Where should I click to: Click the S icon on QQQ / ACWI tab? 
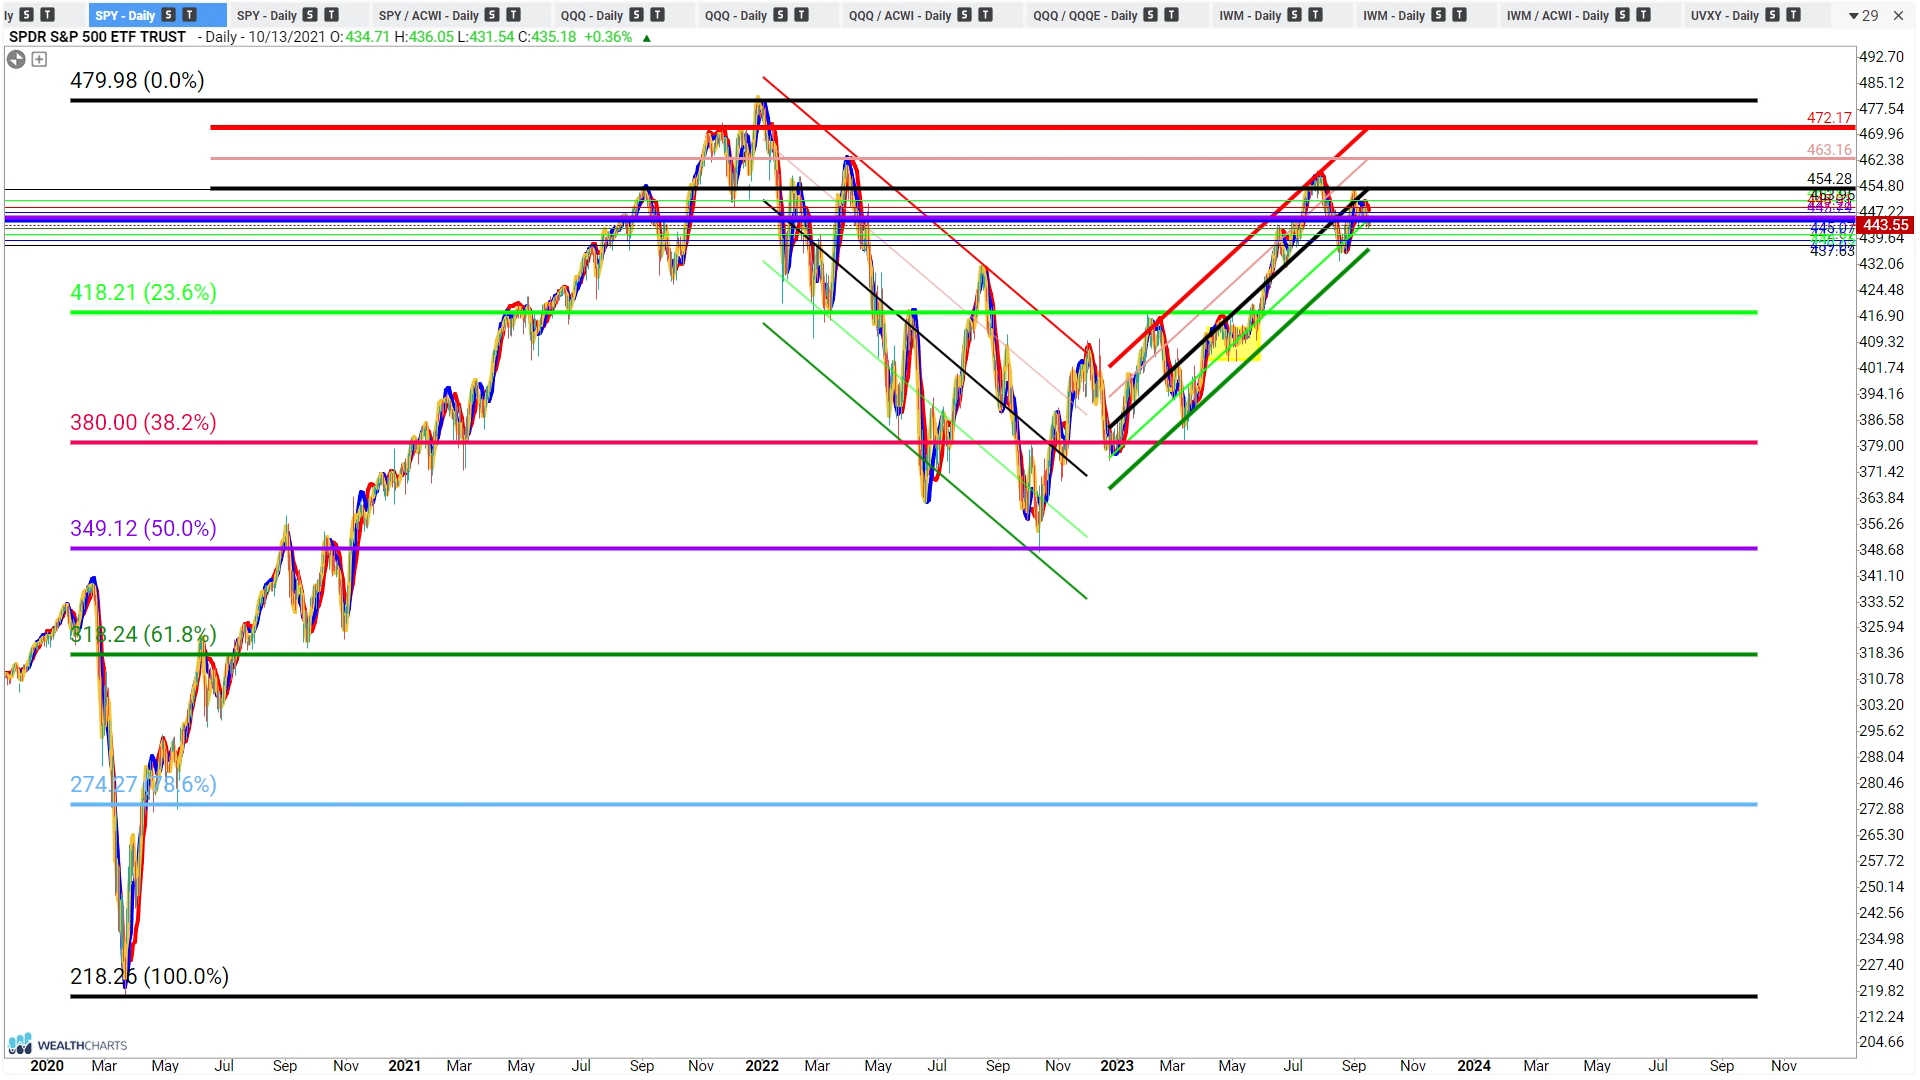pos(965,15)
